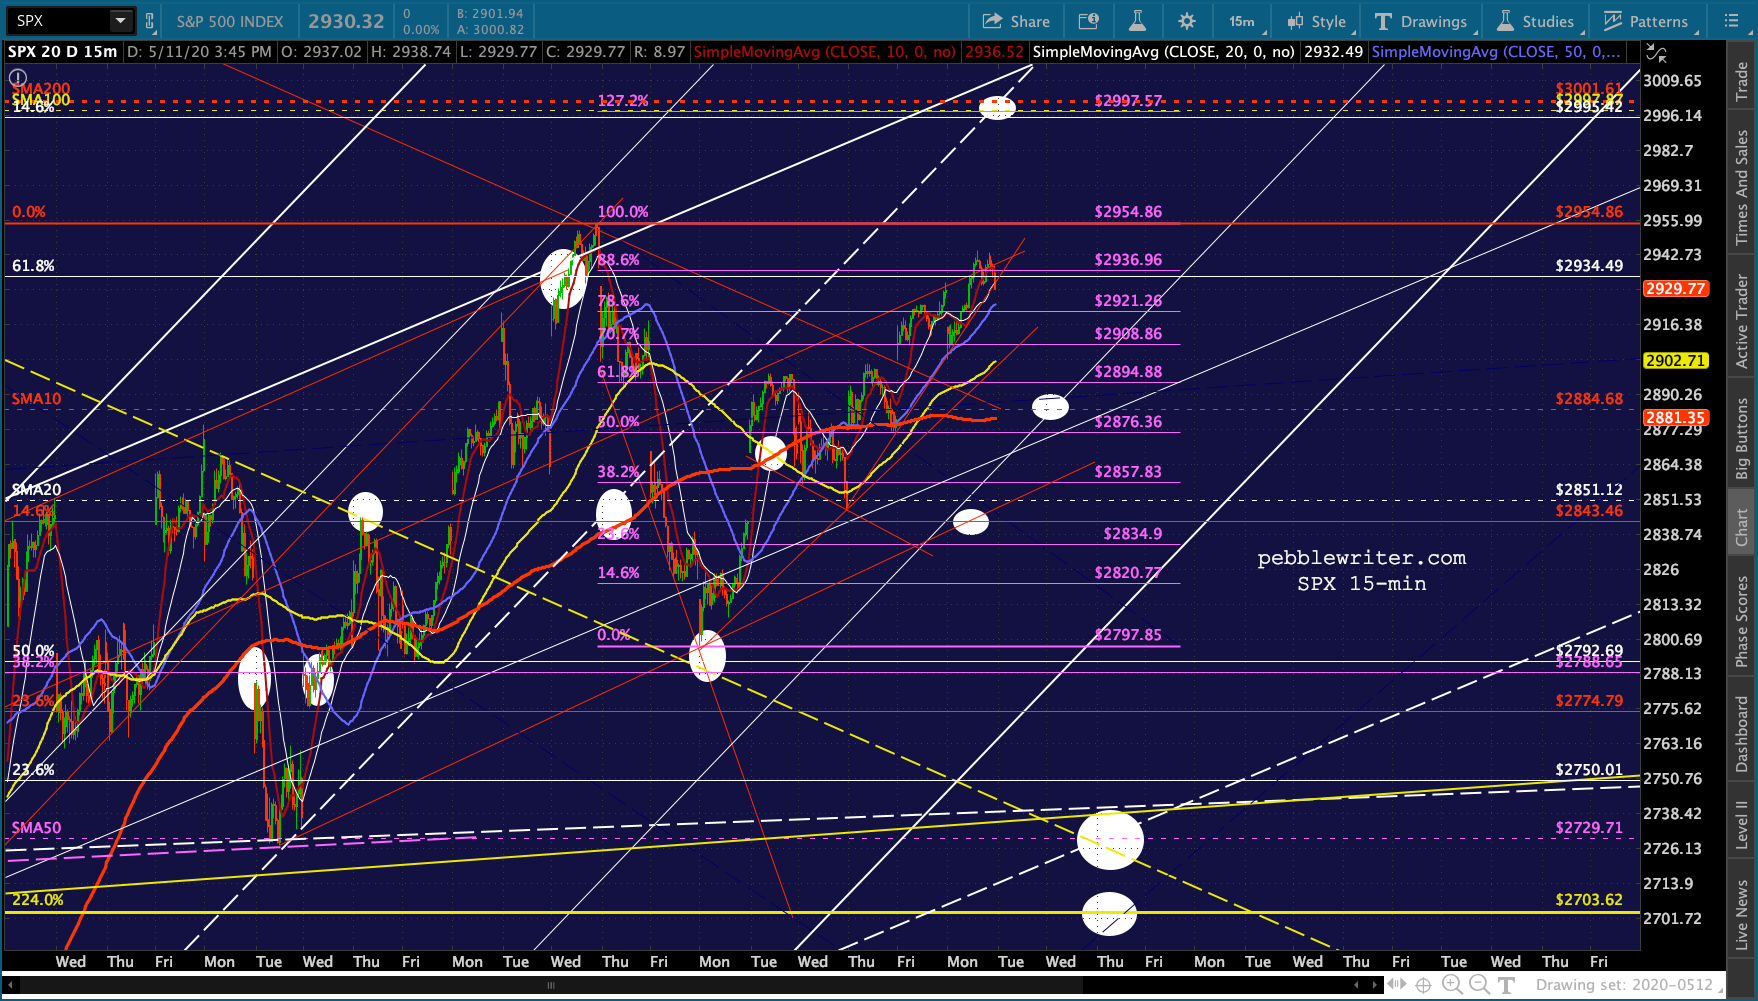Click the $2703.62 yellow price label
Viewport: 1758px width, 1001px height.
click(x=1589, y=900)
